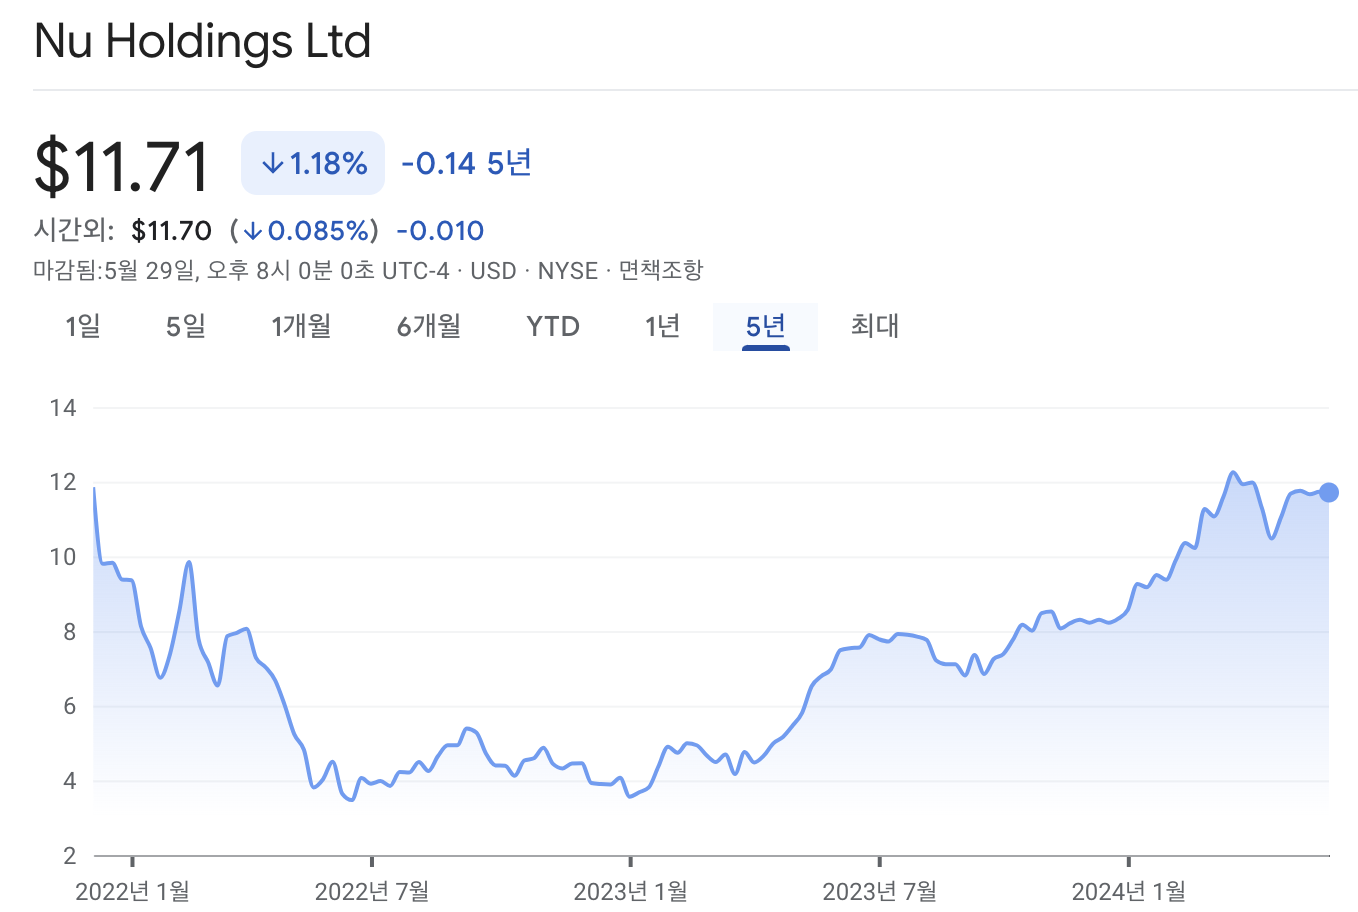Click the Nu Holdings Ltd title
This screenshot has height=912, width=1358.
click(x=203, y=41)
